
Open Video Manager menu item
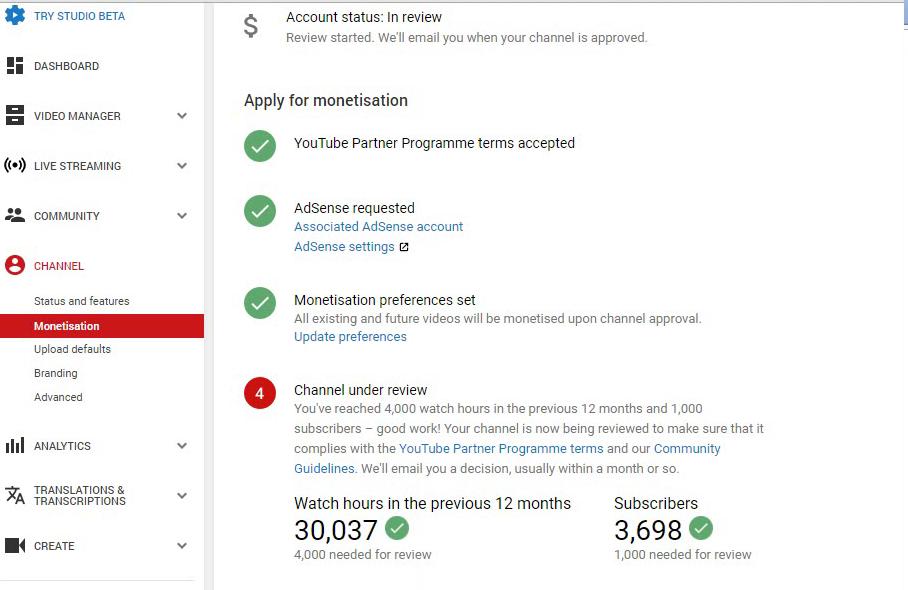(x=78, y=116)
